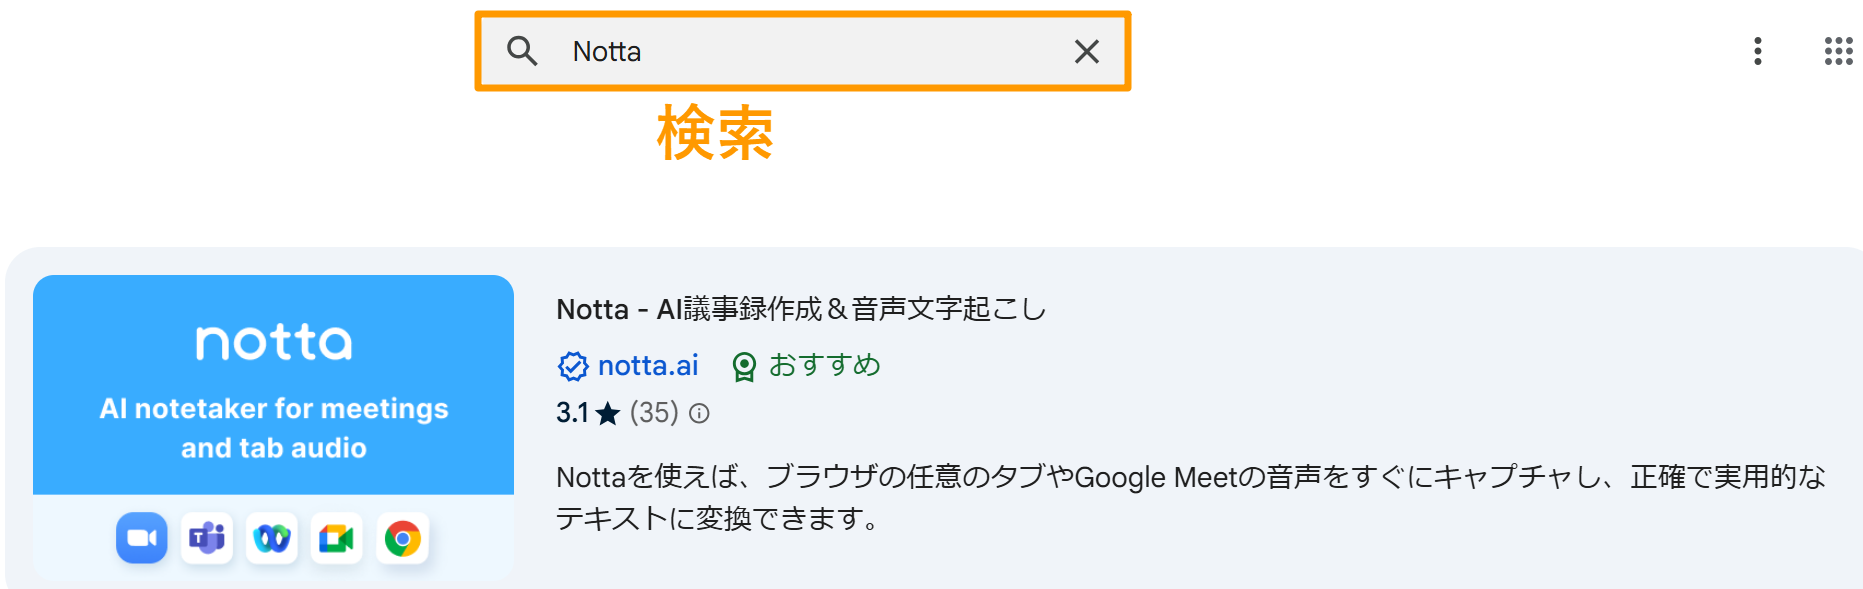The image size is (1863, 589).
Task: Open the notta.ai publisher link
Action: coord(648,366)
